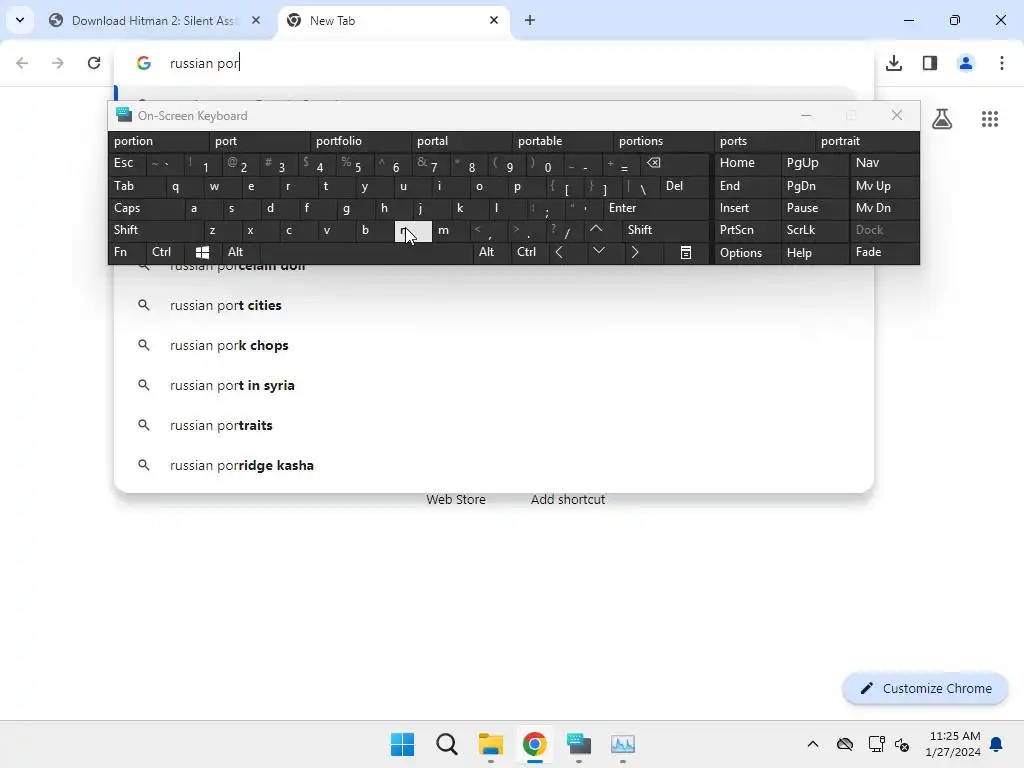Select suggestion 'russian porridge kasha'
Screen dimensions: 1024x768
(494, 465)
